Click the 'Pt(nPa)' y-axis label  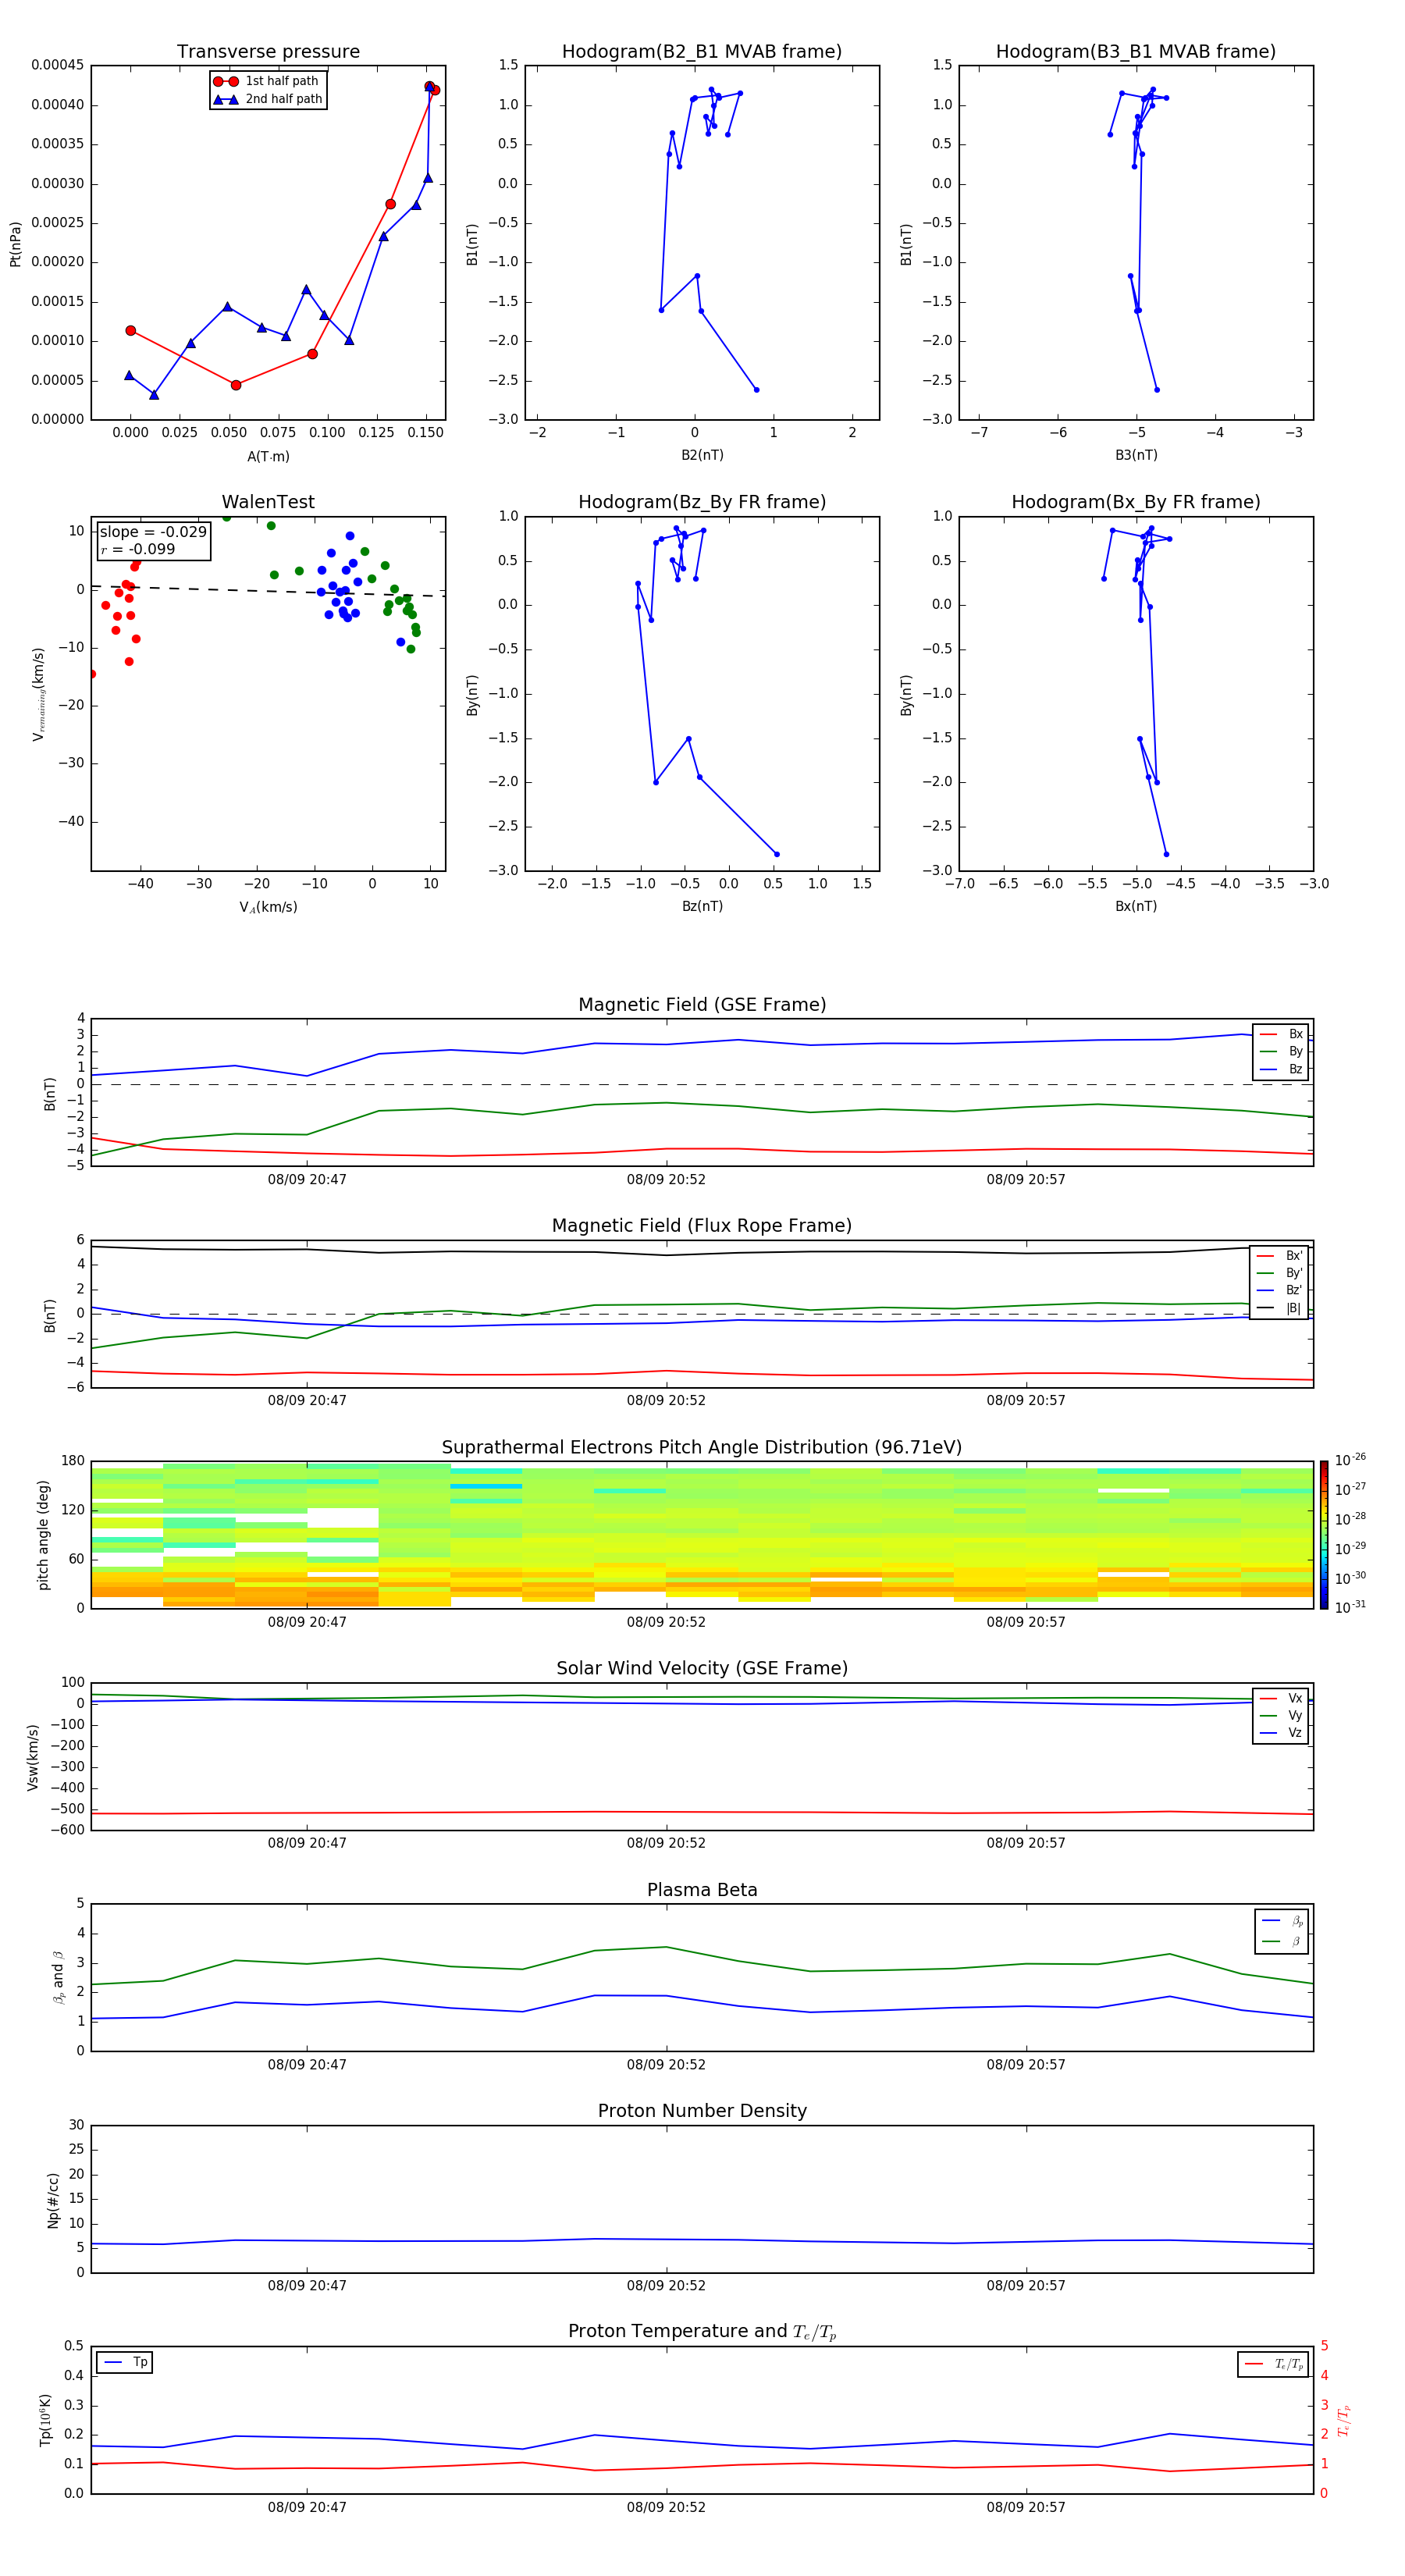(x=15, y=243)
